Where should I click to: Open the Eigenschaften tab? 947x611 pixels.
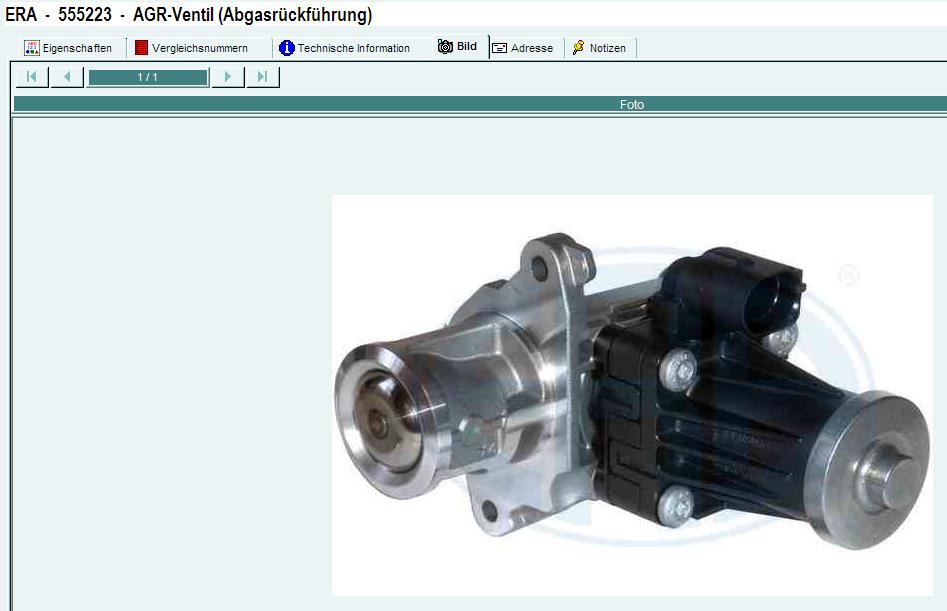[77, 48]
